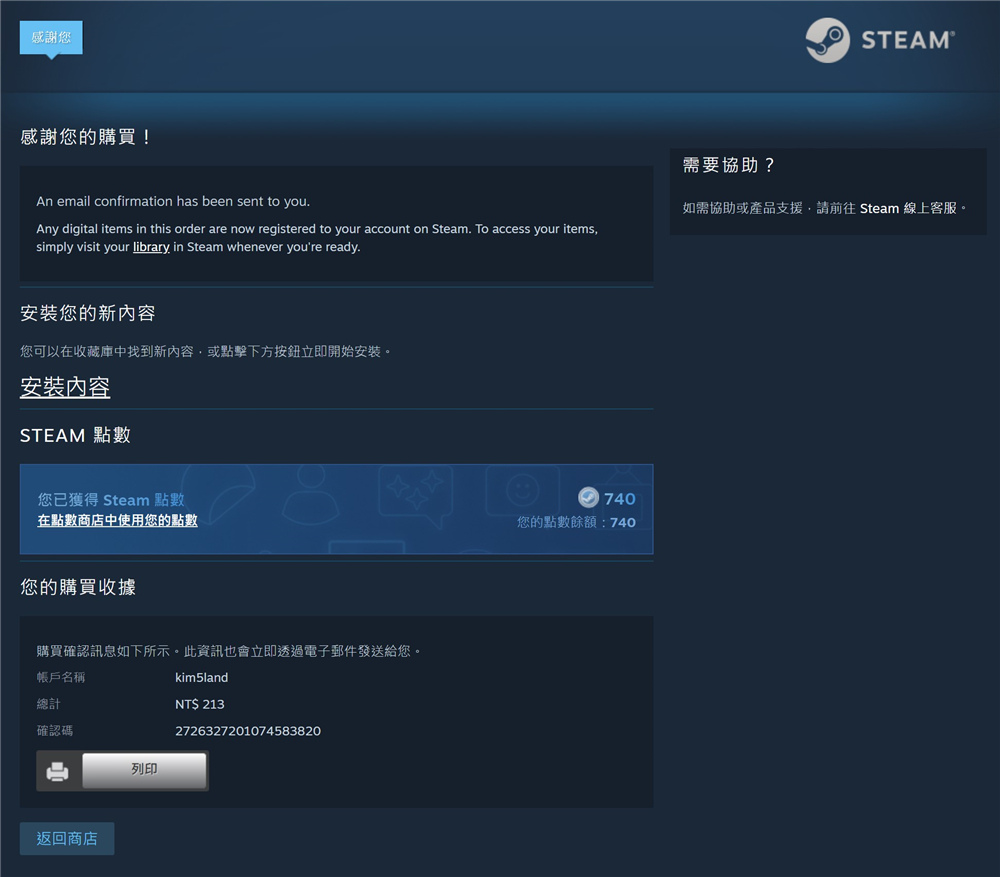The width and height of the screenshot is (1000, 877).
Task: Click the 總計 label
Action: (48, 704)
